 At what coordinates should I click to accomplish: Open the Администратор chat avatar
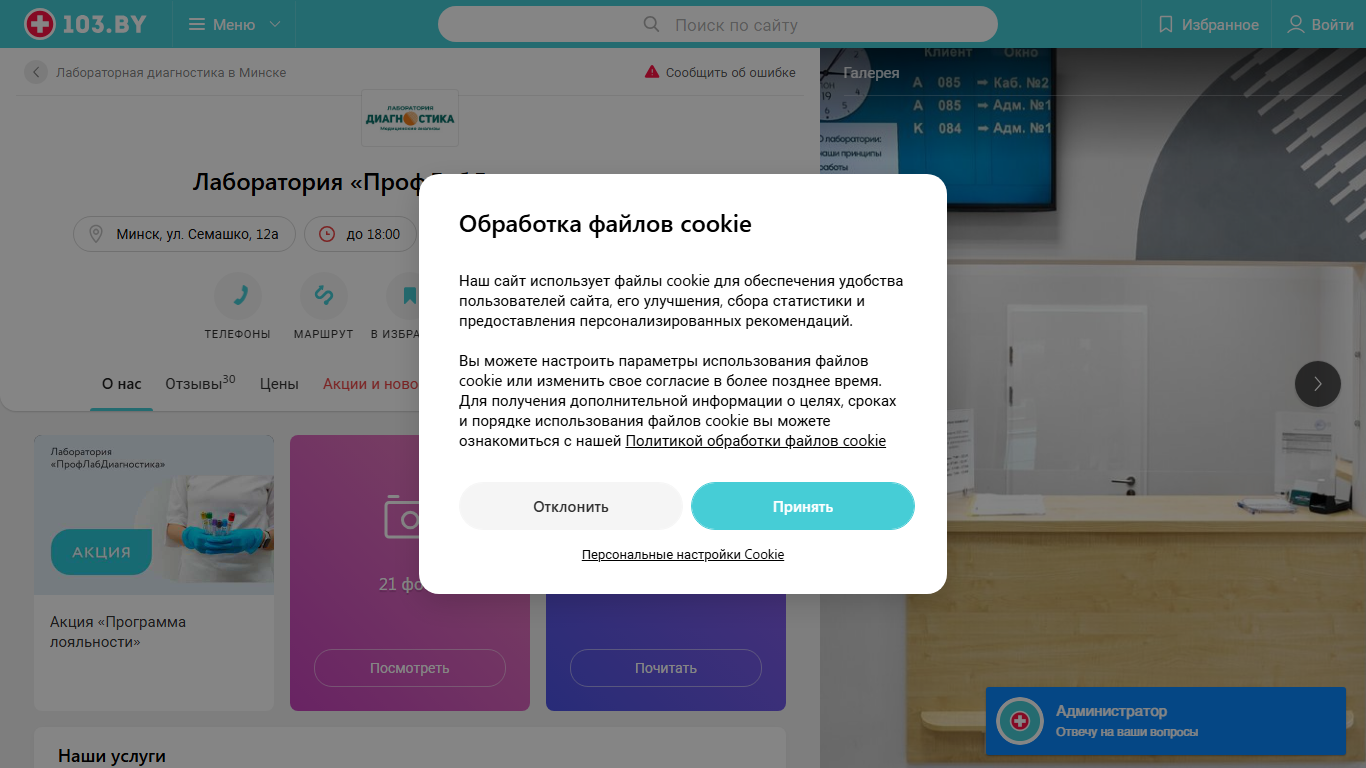1020,721
